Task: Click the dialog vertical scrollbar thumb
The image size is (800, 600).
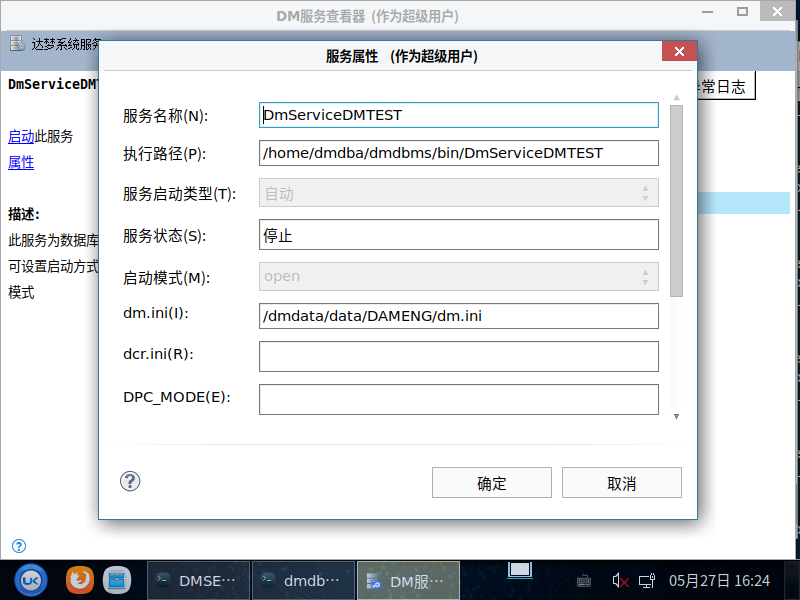Action: click(677, 201)
